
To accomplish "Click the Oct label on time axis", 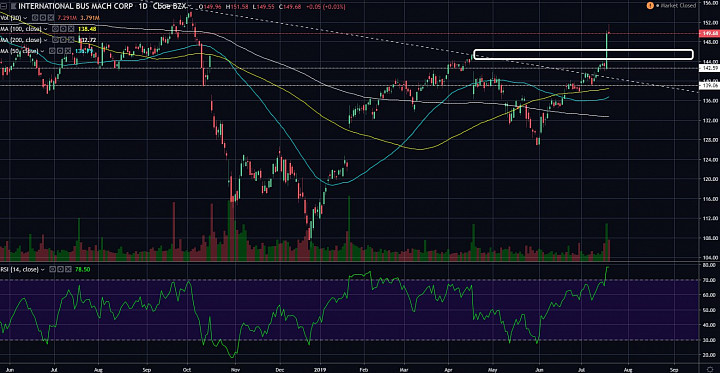I will coord(187,369).
